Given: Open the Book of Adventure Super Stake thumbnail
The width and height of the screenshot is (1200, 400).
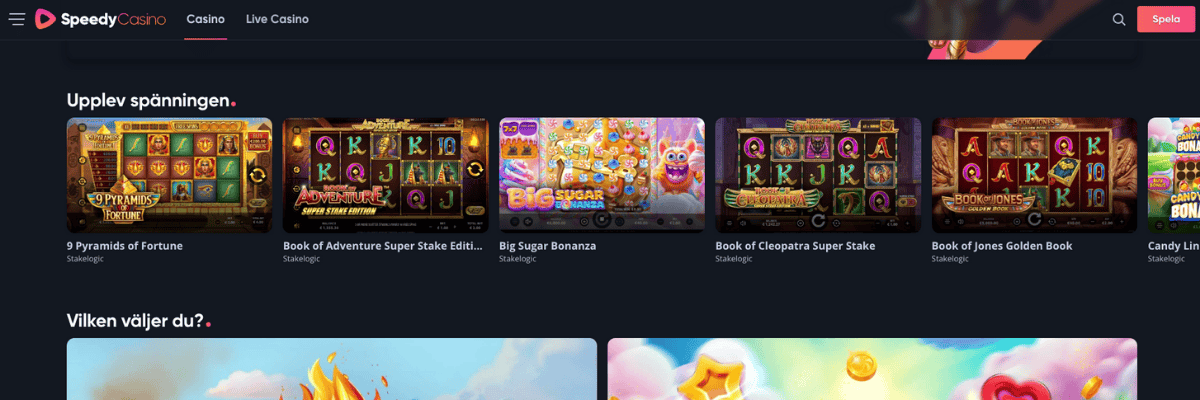Looking at the screenshot, I should pyautogui.click(x=386, y=175).
